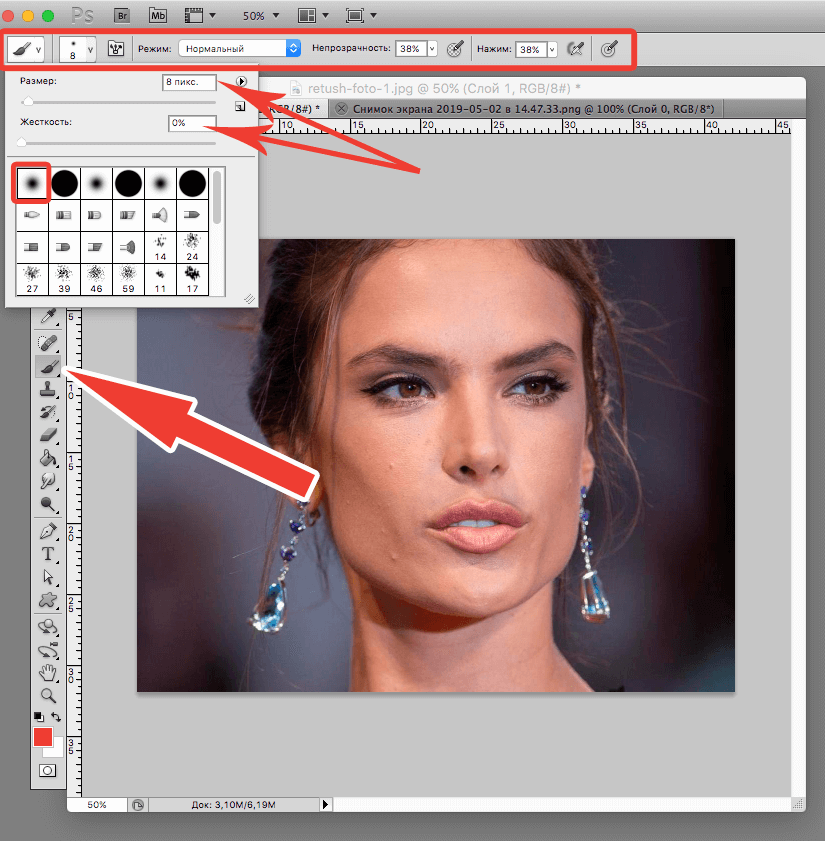
Task: Click the status bar 50% zoom field
Action: pos(97,805)
